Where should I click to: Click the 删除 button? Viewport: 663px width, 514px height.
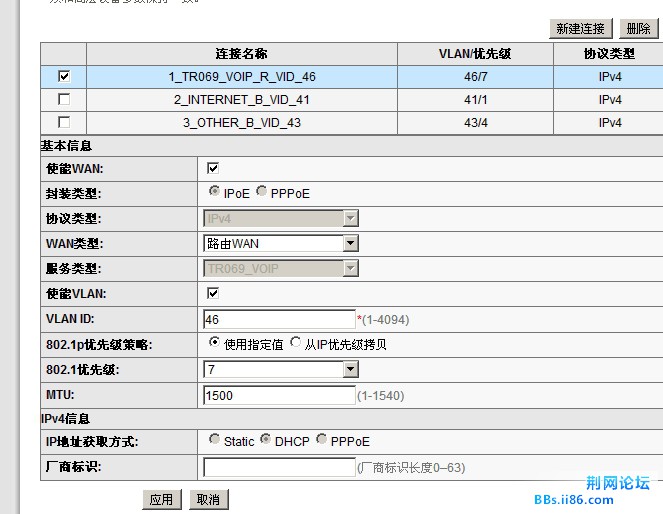pyautogui.click(x=638, y=29)
